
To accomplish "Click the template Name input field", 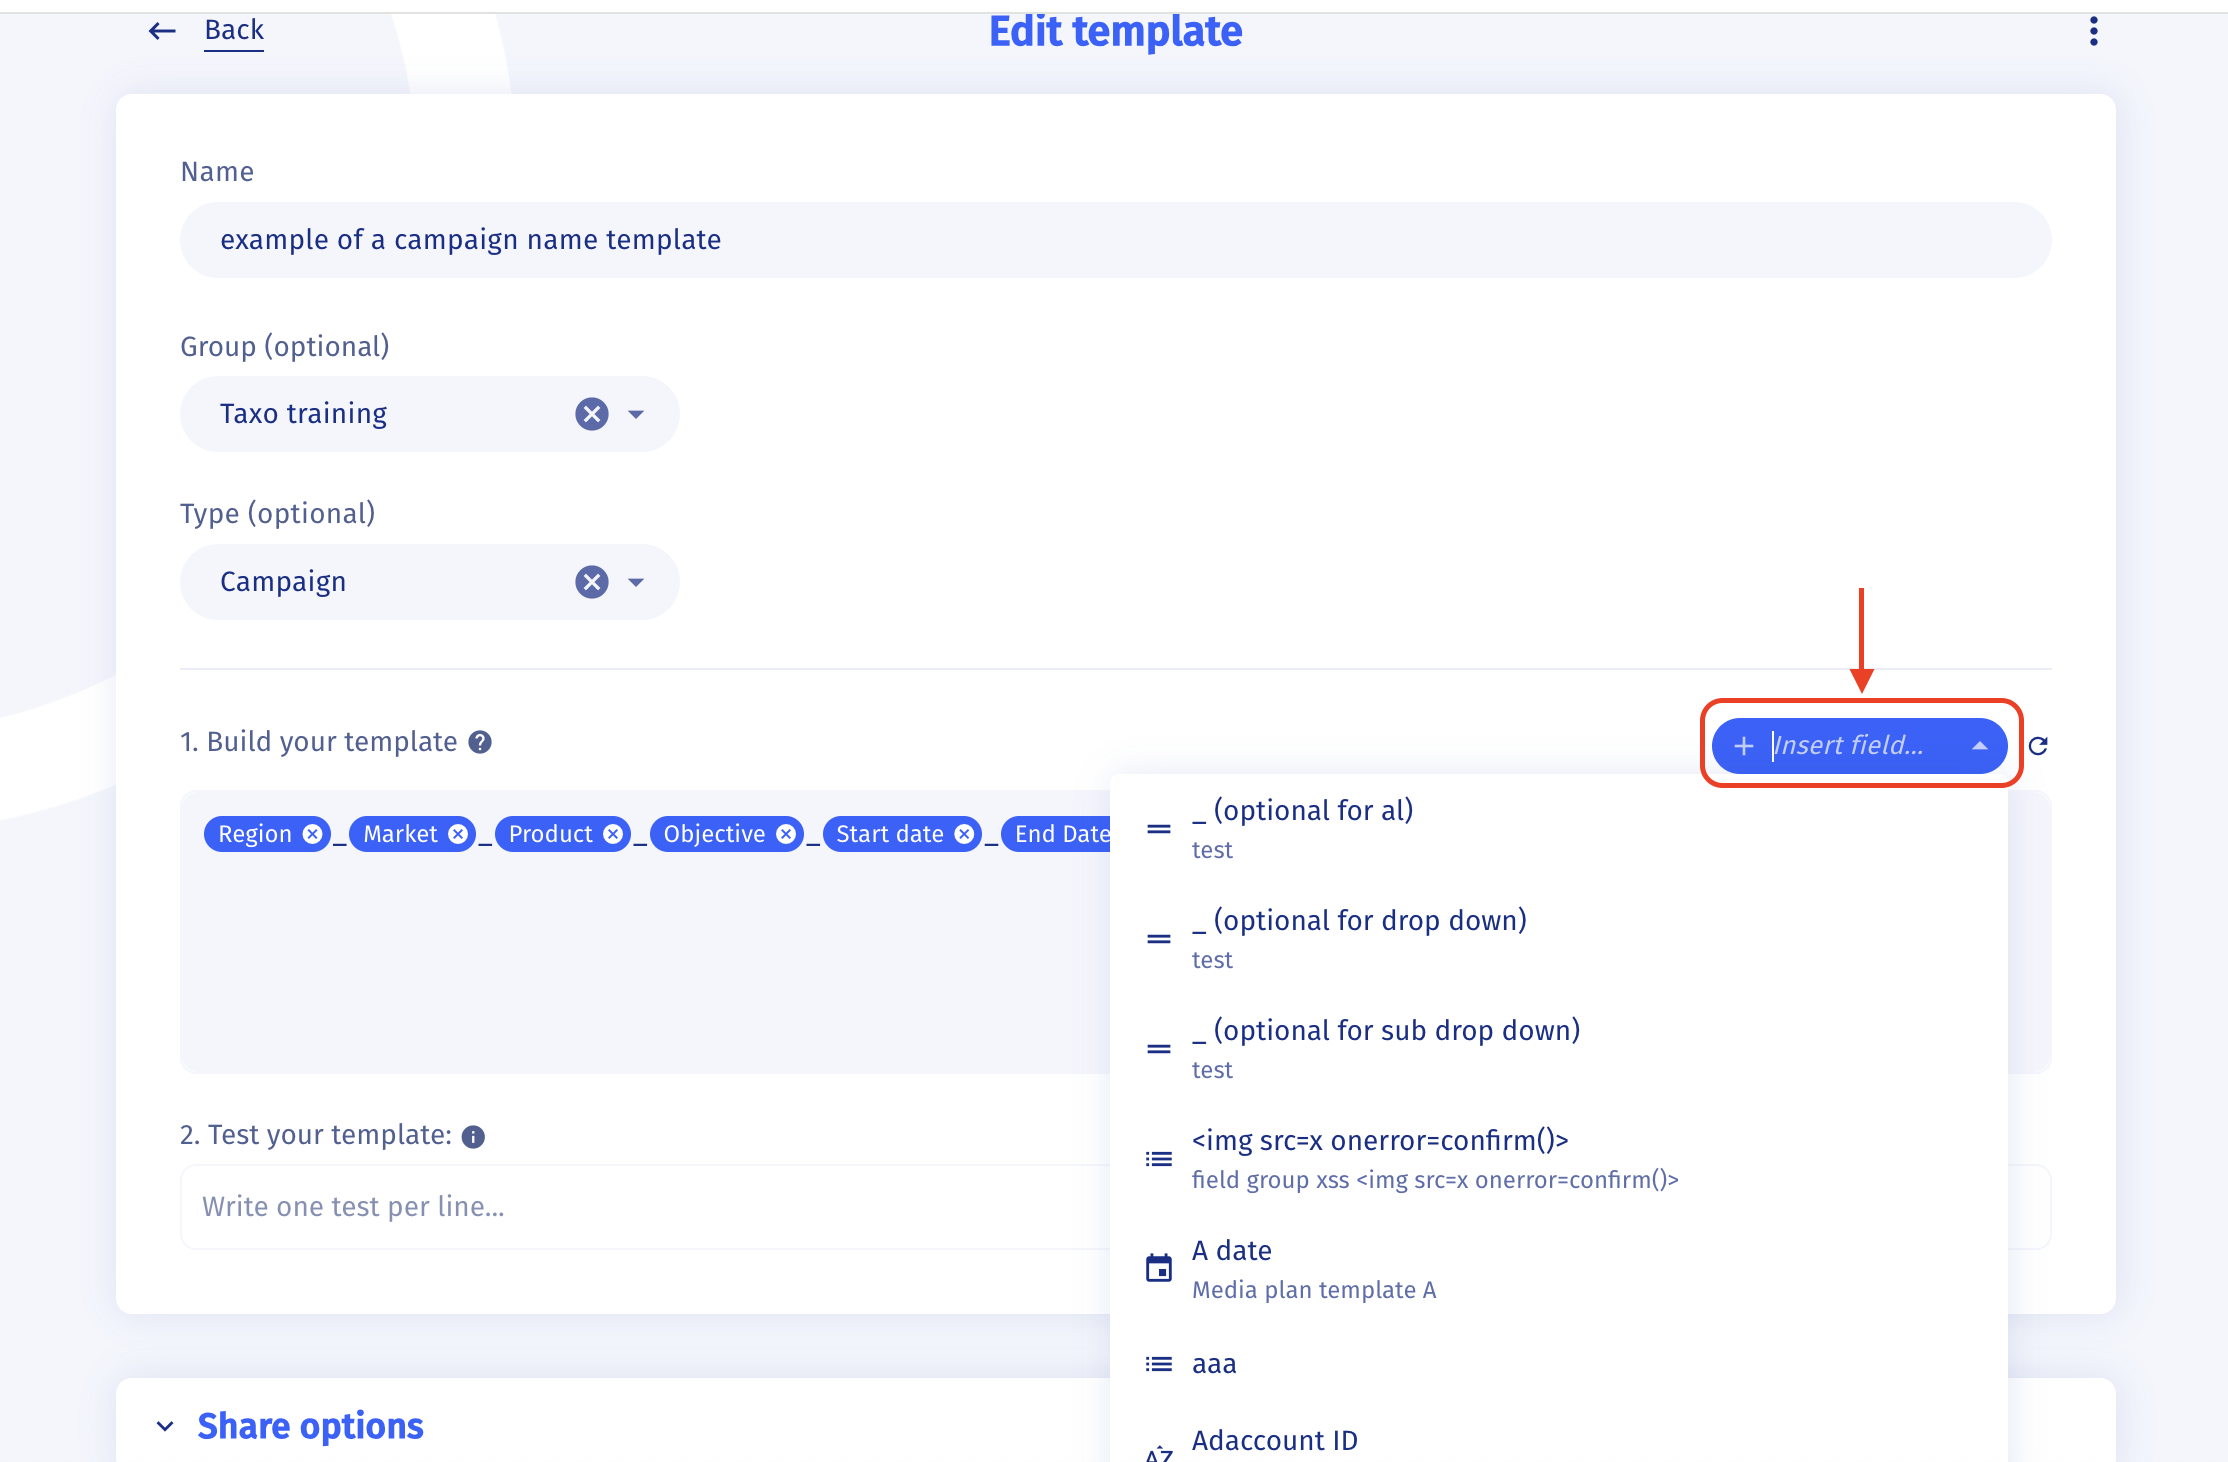I will coord(1115,240).
